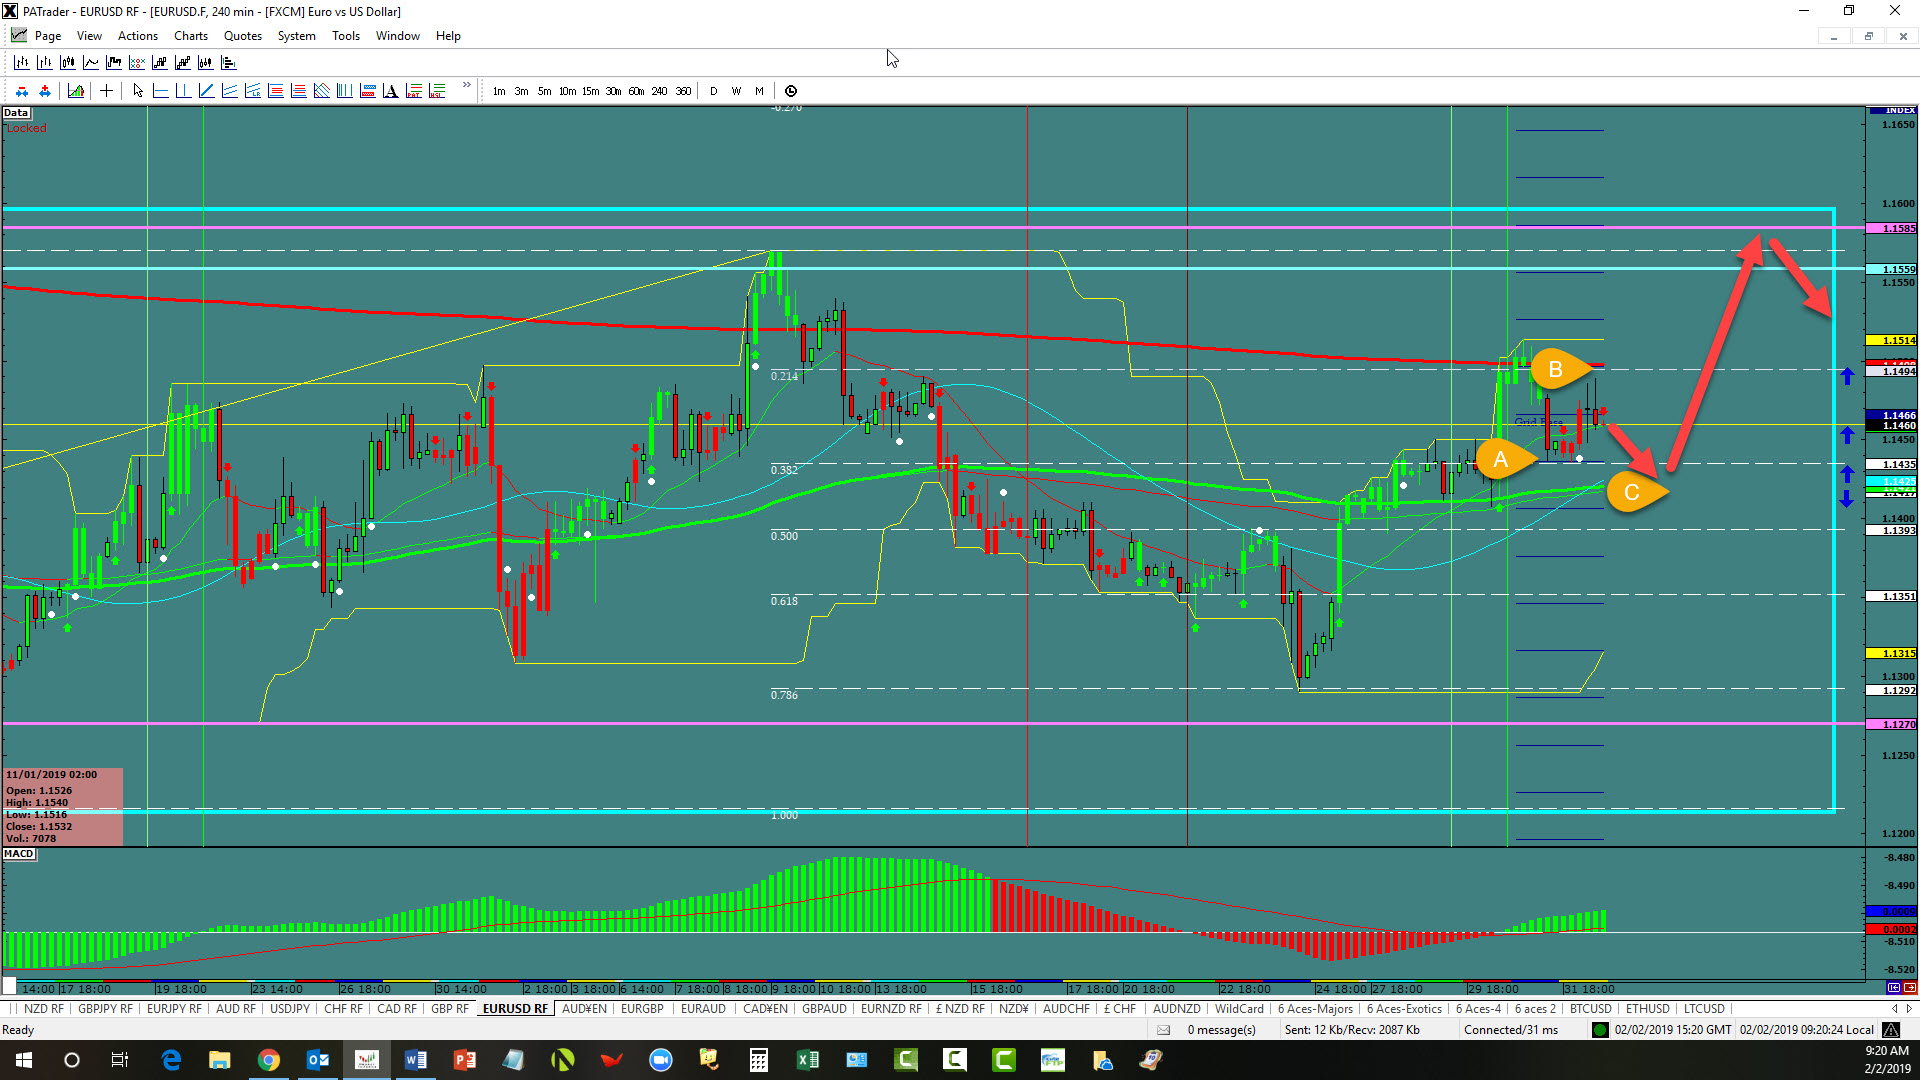1920x1080 pixels.
Task: Switch to EURGBP page tab
Action: click(x=642, y=1008)
